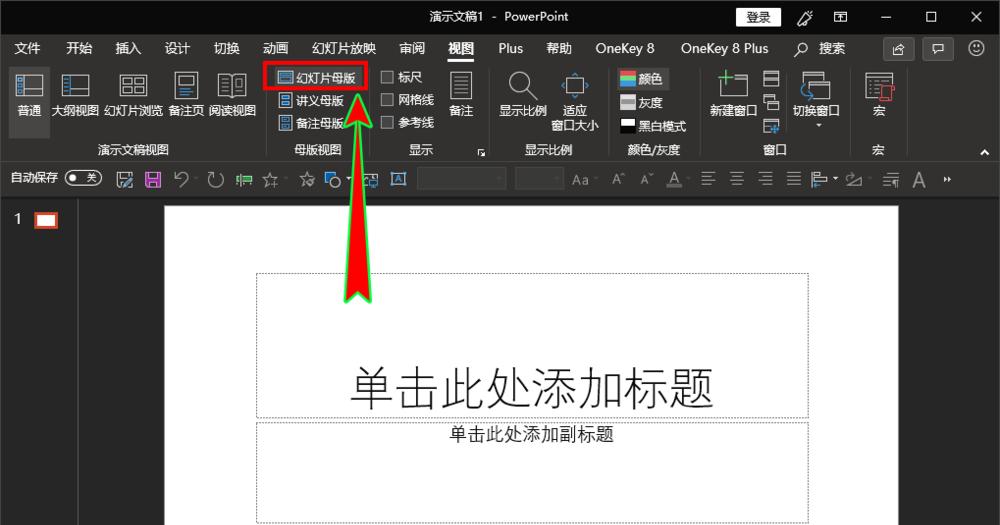Open the font size combo box

click(x=540, y=179)
